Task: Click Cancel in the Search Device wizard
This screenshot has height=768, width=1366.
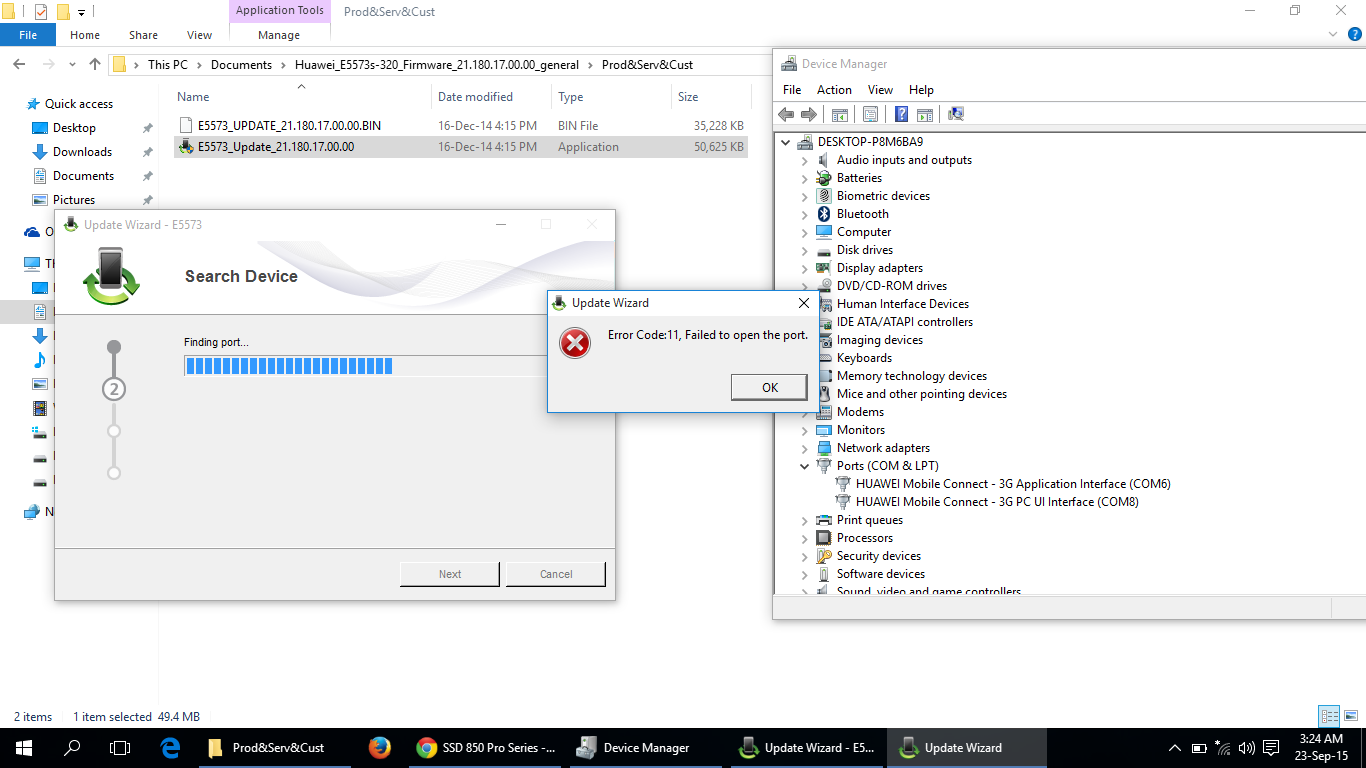Action: tap(556, 574)
